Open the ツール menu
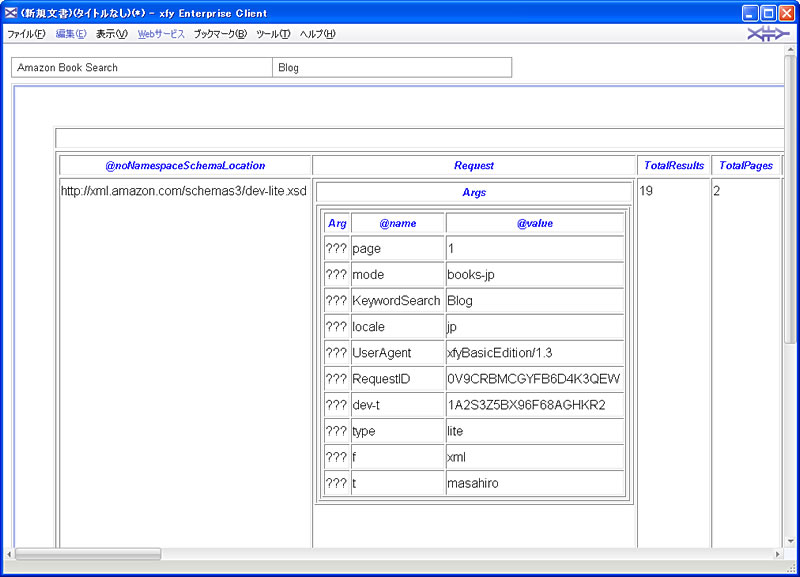 pyautogui.click(x=273, y=34)
